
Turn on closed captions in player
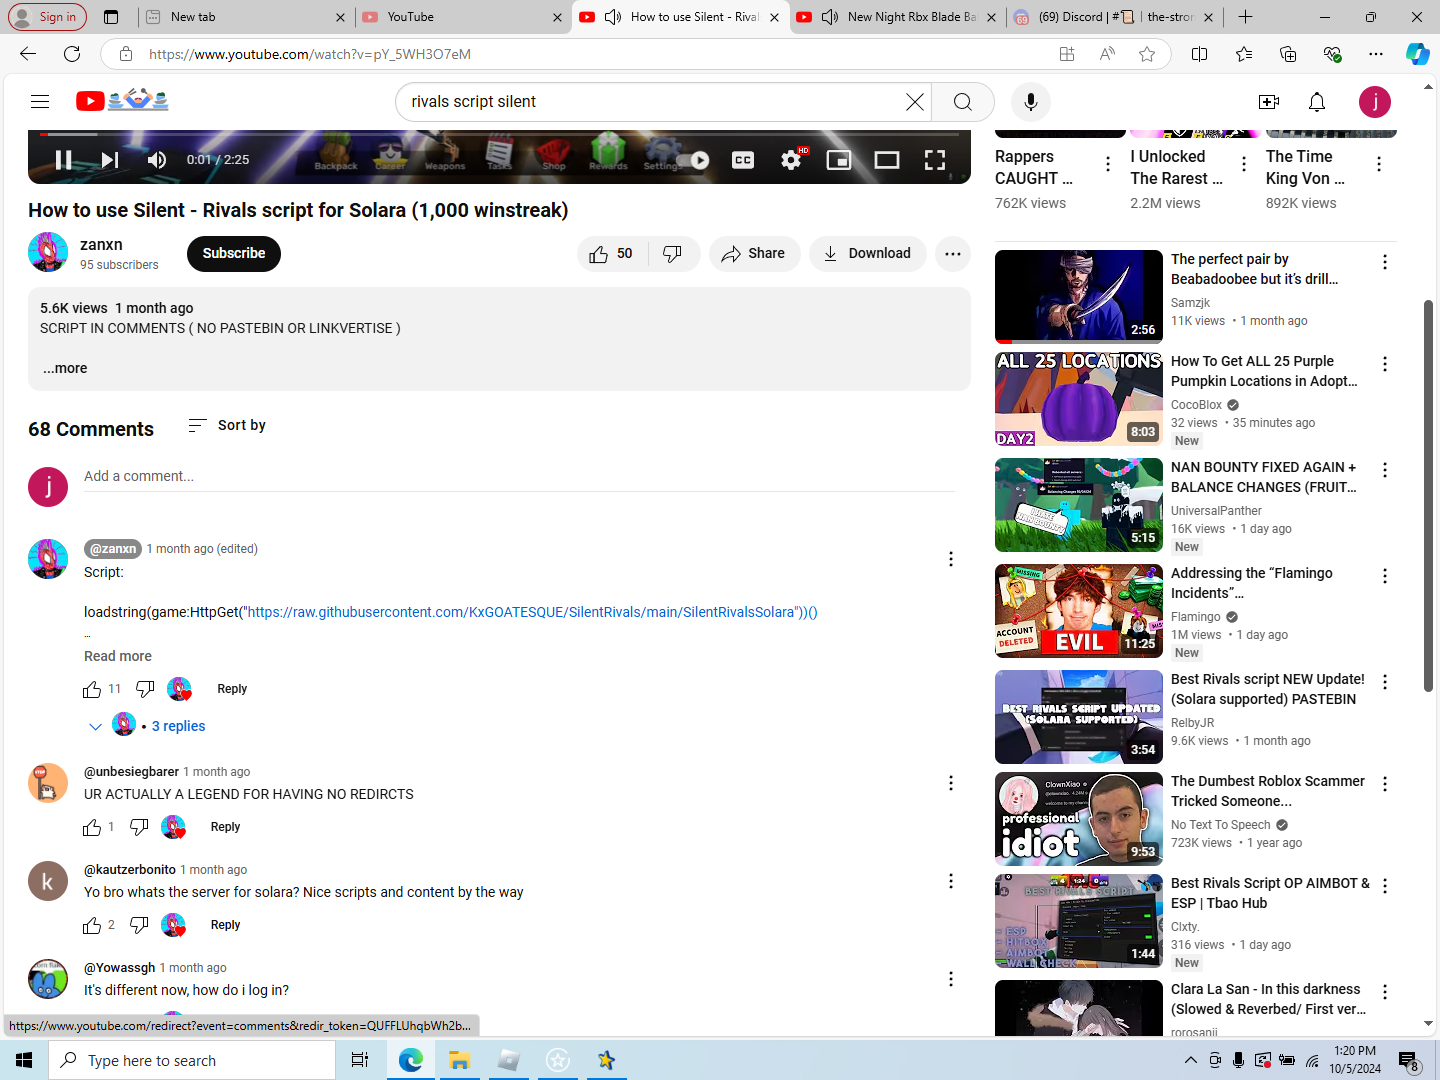(x=743, y=160)
